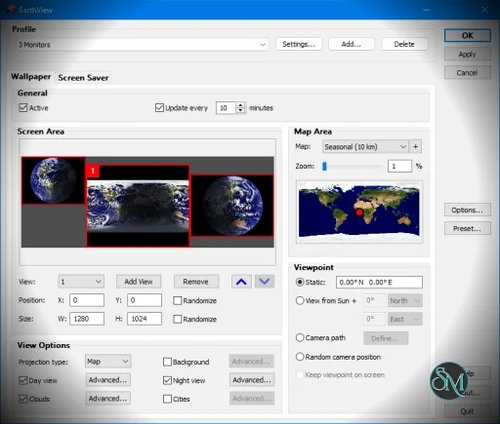Select the Static viewpoint radio button
500x424 pixels.
pyautogui.click(x=300, y=282)
